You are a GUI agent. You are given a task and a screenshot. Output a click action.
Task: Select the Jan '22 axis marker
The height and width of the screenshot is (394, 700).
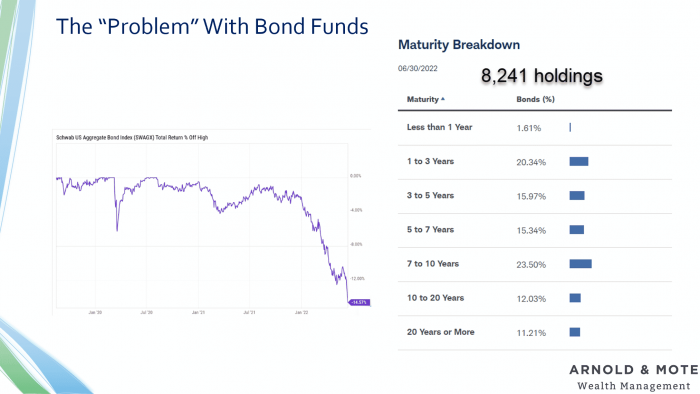pyautogui.click(x=301, y=312)
